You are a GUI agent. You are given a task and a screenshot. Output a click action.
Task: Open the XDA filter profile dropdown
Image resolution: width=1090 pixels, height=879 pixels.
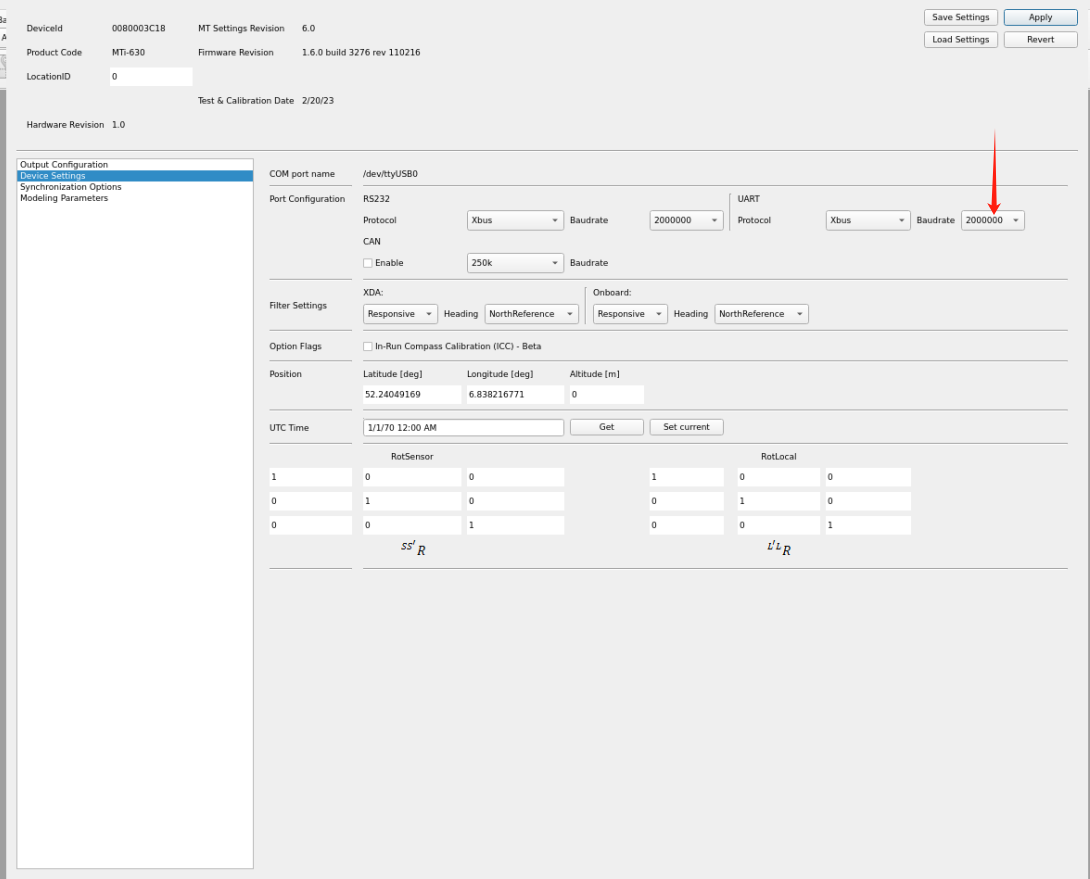400,314
